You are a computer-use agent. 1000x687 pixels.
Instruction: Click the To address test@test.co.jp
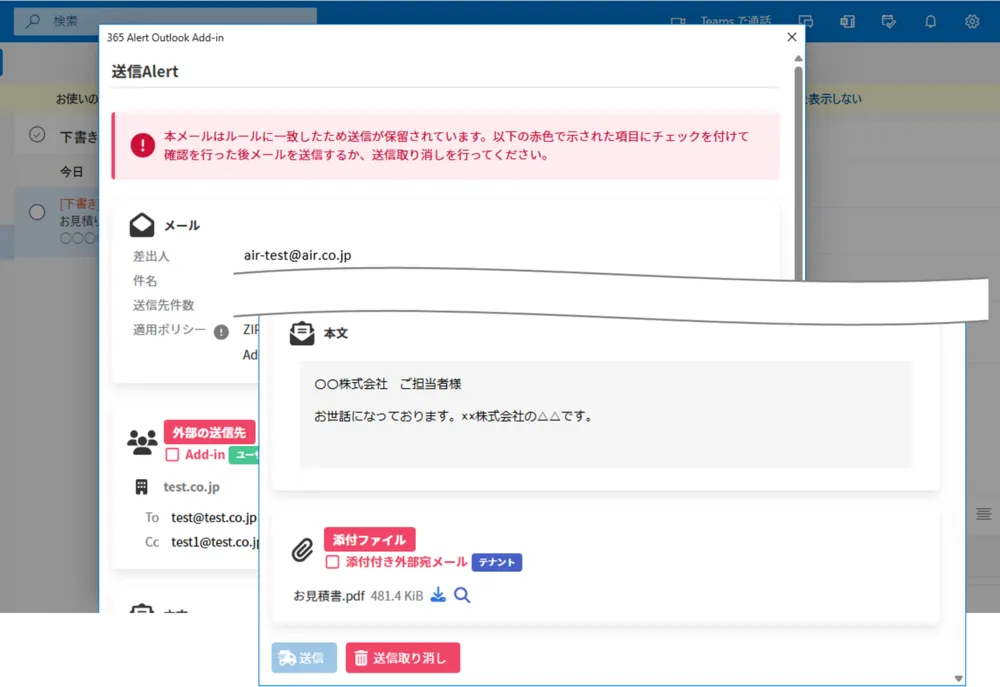(x=214, y=517)
